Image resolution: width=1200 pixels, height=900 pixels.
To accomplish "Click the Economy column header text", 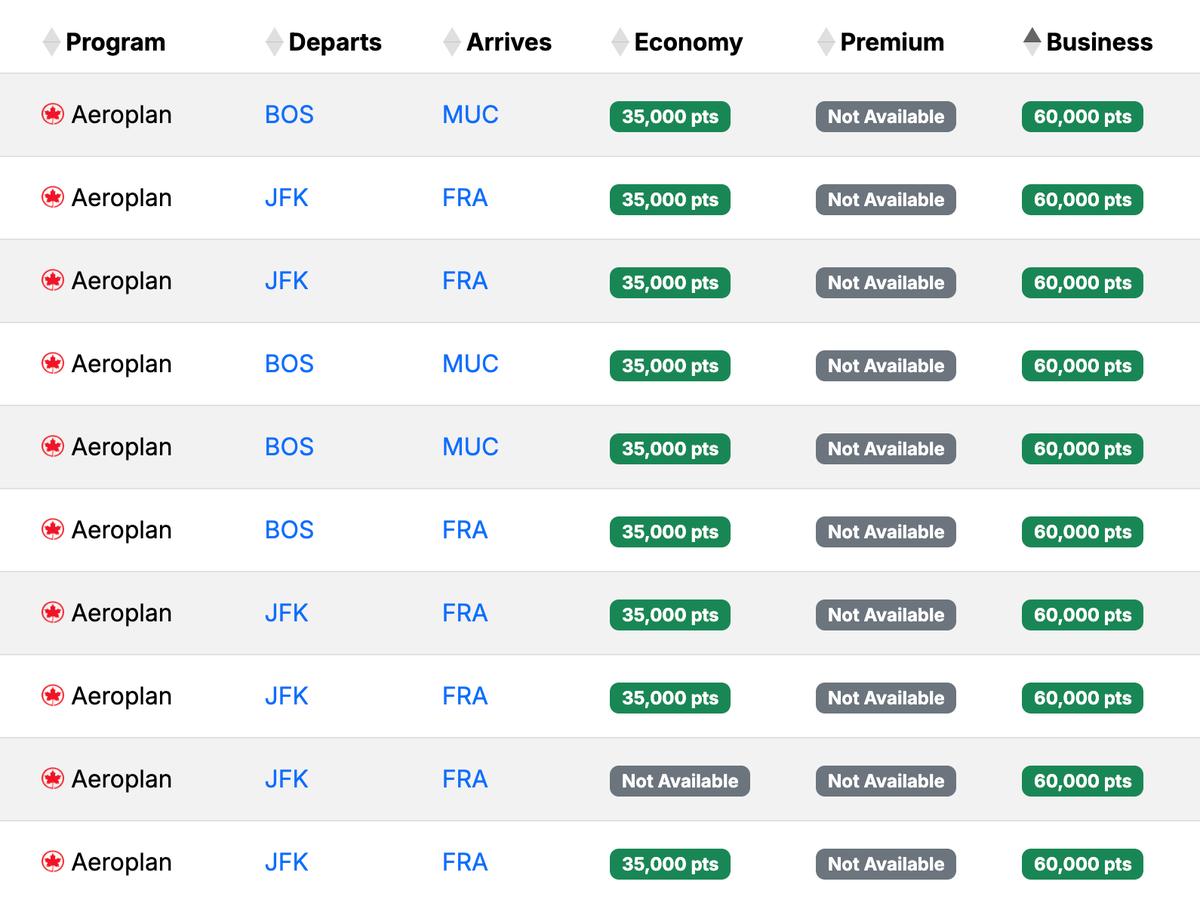I will coord(688,42).
